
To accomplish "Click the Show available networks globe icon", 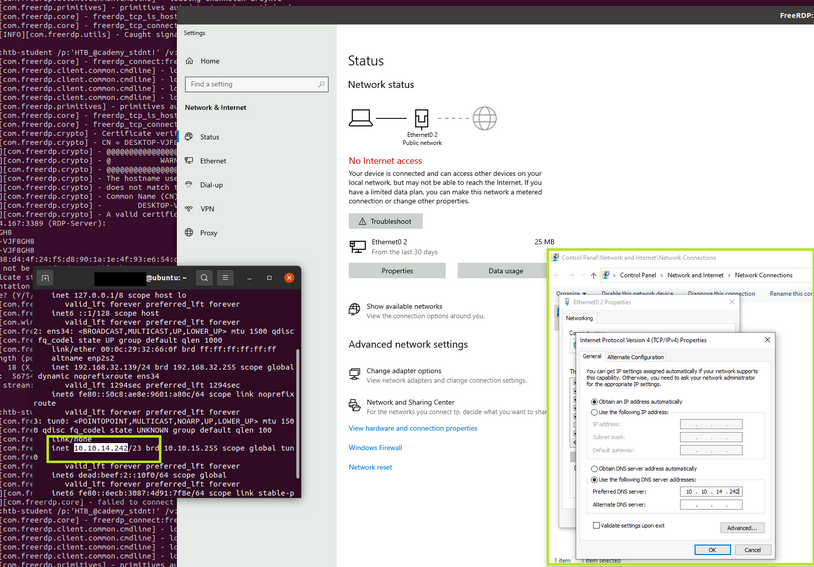I will (354, 309).
